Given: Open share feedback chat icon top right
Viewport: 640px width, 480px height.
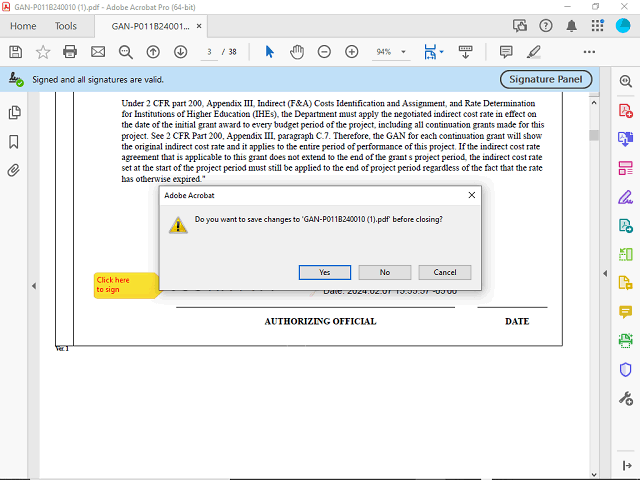Looking at the screenshot, I should point(520,26).
